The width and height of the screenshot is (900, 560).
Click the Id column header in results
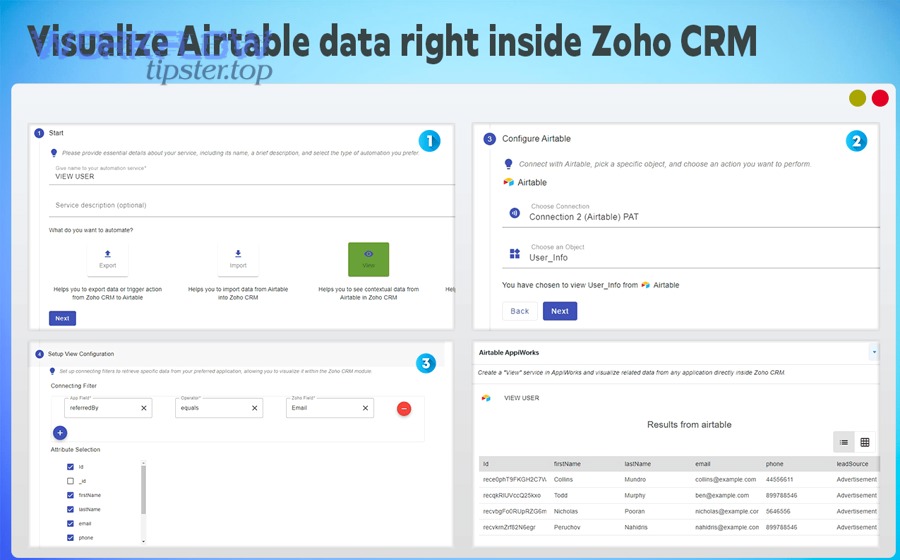click(x=486, y=464)
